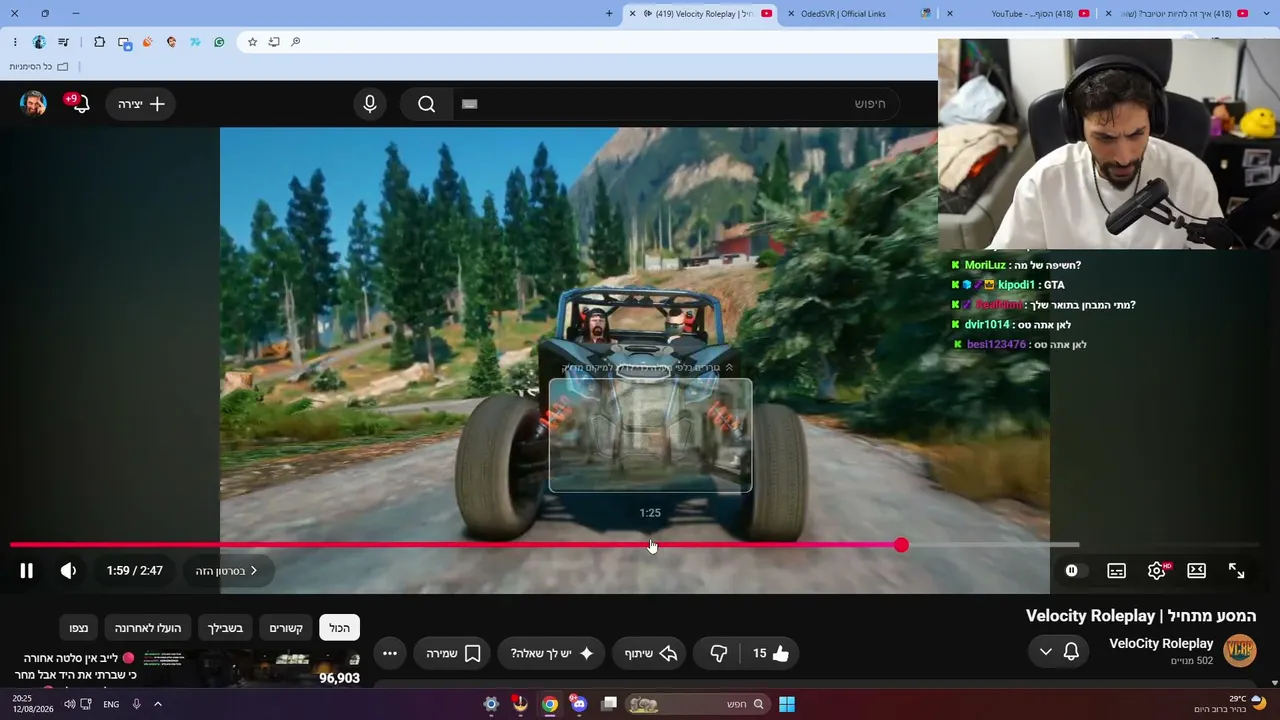1280x720 pixels.
Task: Pause the video with the player pause button
Action: (27, 571)
